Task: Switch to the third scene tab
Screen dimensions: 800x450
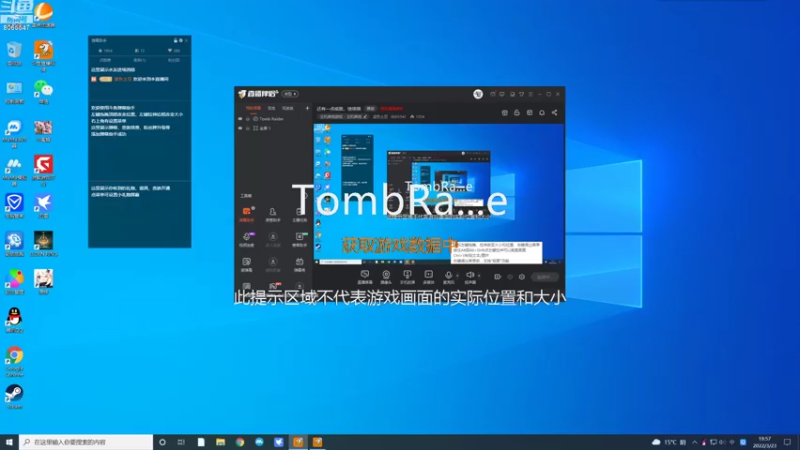Action: 288,108
